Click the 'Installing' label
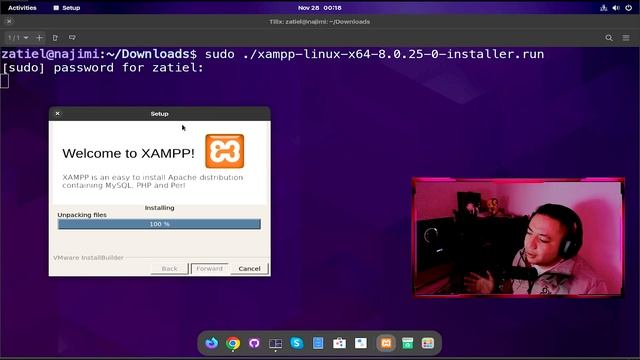This screenshot has width=640, height=360. click(159, 208)
